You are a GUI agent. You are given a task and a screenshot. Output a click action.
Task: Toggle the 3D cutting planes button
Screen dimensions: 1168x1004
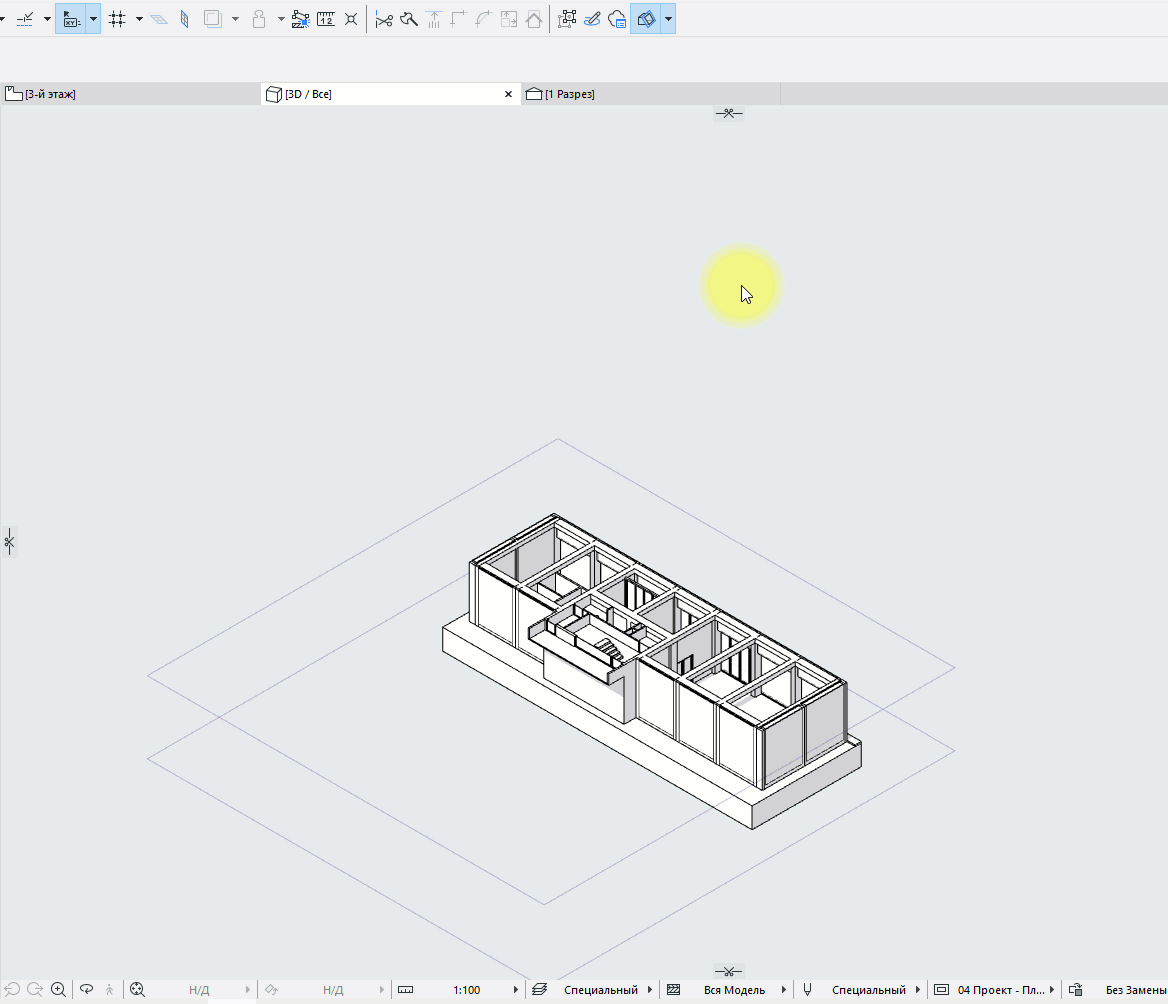click(x=646, y=19)
